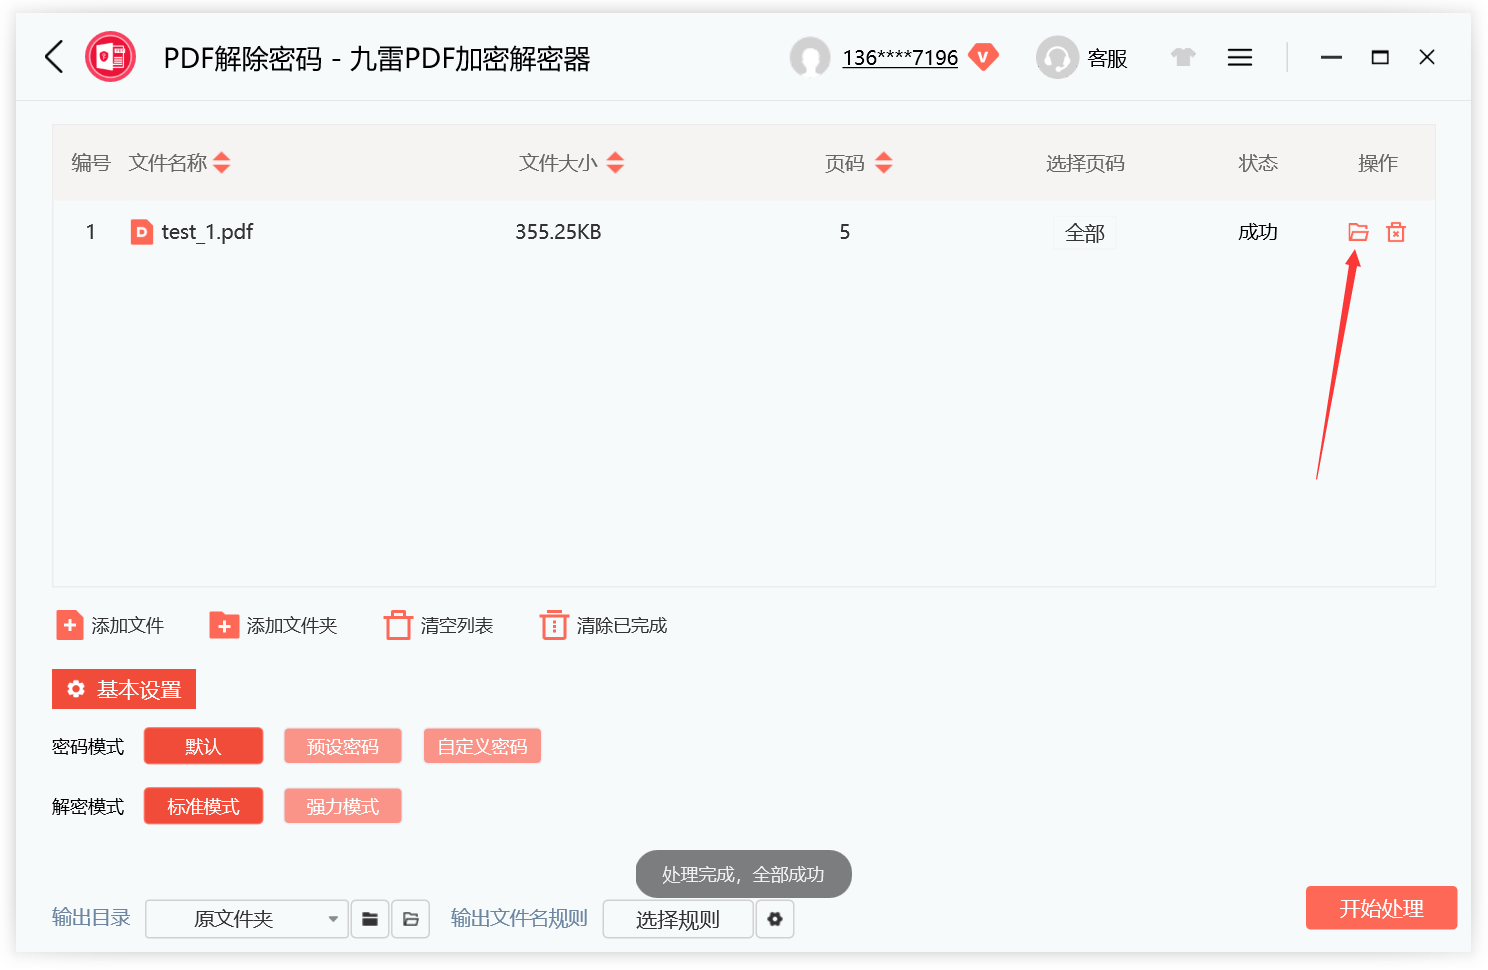Image resolution: width=1488 pixels, height=970 pixels.
Task: Add files via the 添加文件 icon
Action: [x=69, y=624]
